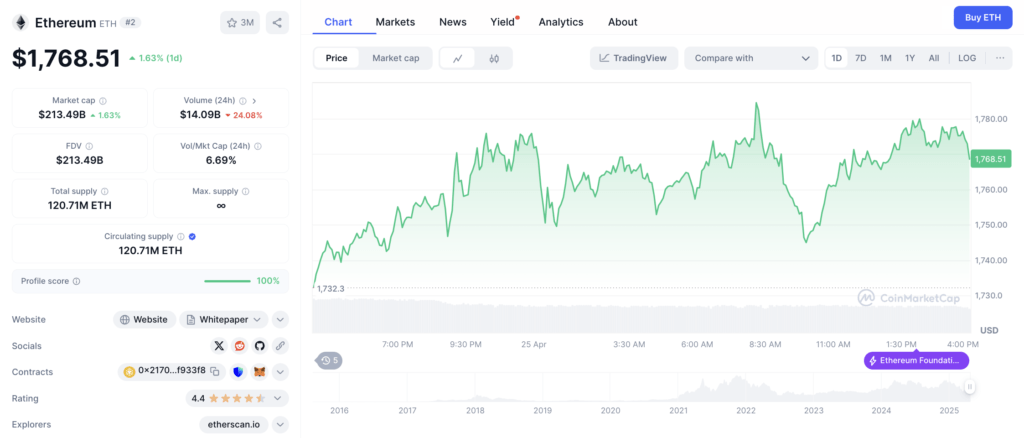Show info icon next to FDV
The height and width of the screenshot is (438, 1024).
[89, 146]
